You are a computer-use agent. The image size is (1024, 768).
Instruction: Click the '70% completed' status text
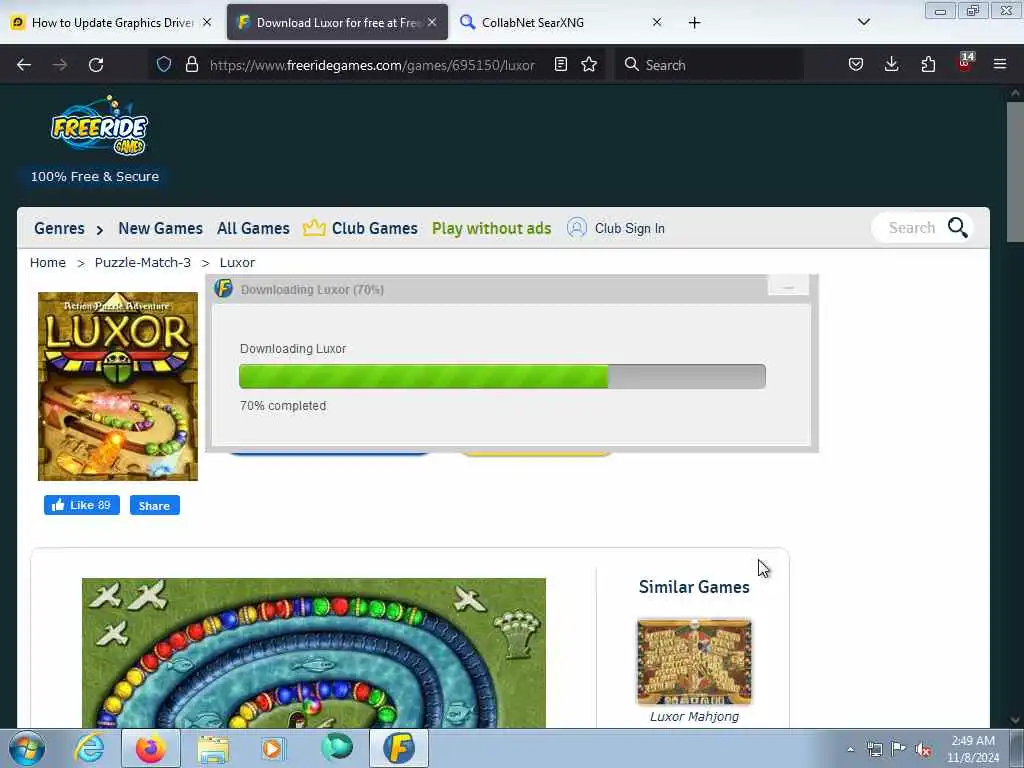pos(283,406)
